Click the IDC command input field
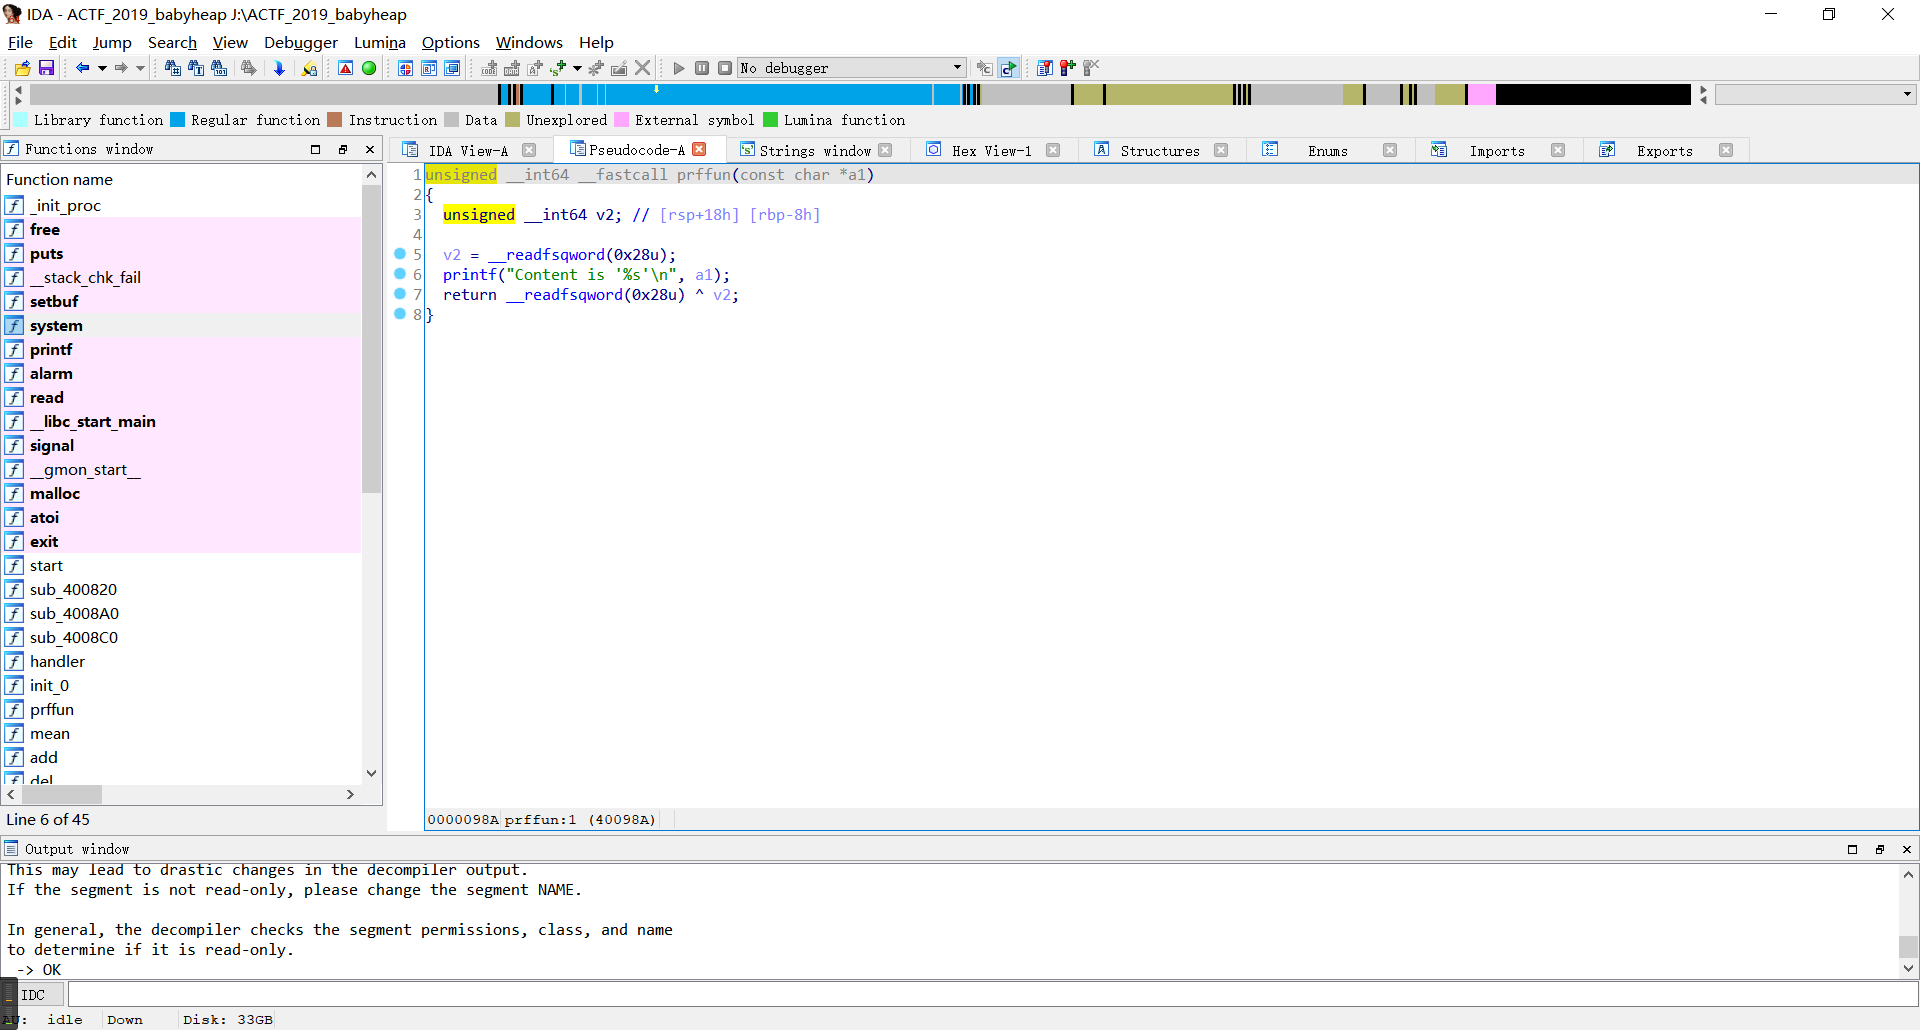The image size is (1920, 1030). (990, 995)
